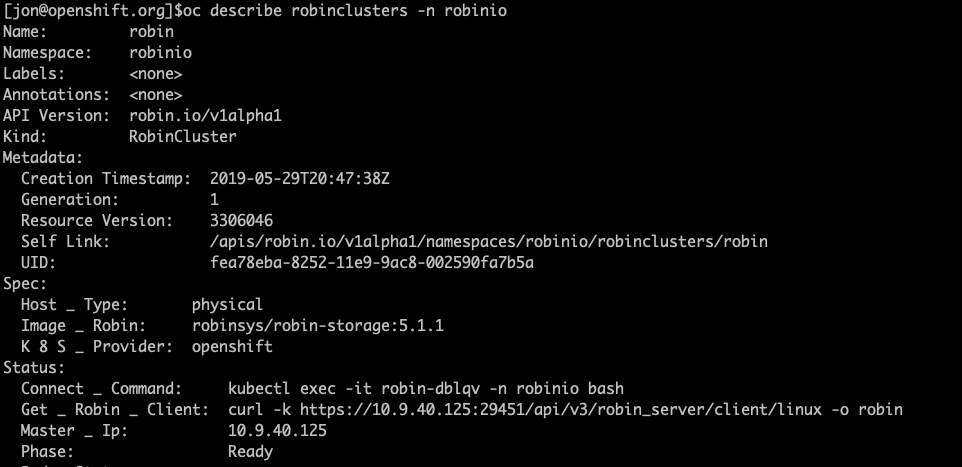This screenshot has height=467, width=962.
Task: Click the Host Type value 'physical'
Action: (227, 304)
